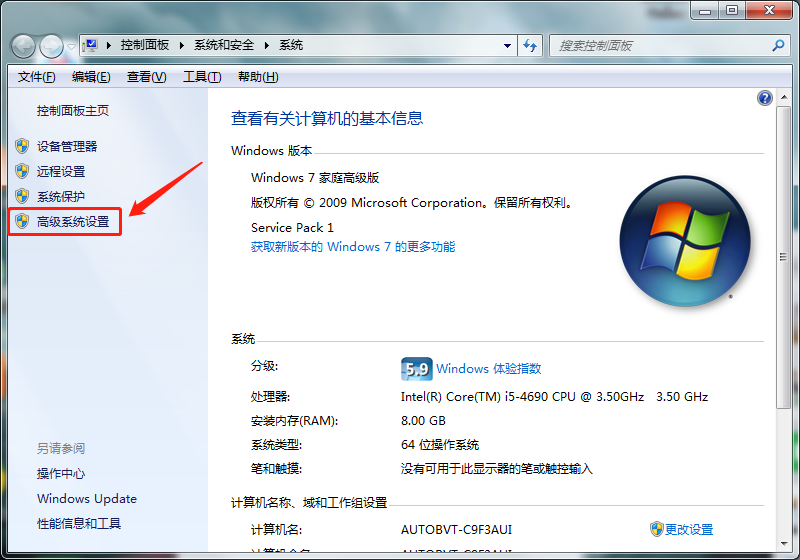800x560 pixels.
Task: Click the 5.9 experience index score badge
Action: pos(416,369)
